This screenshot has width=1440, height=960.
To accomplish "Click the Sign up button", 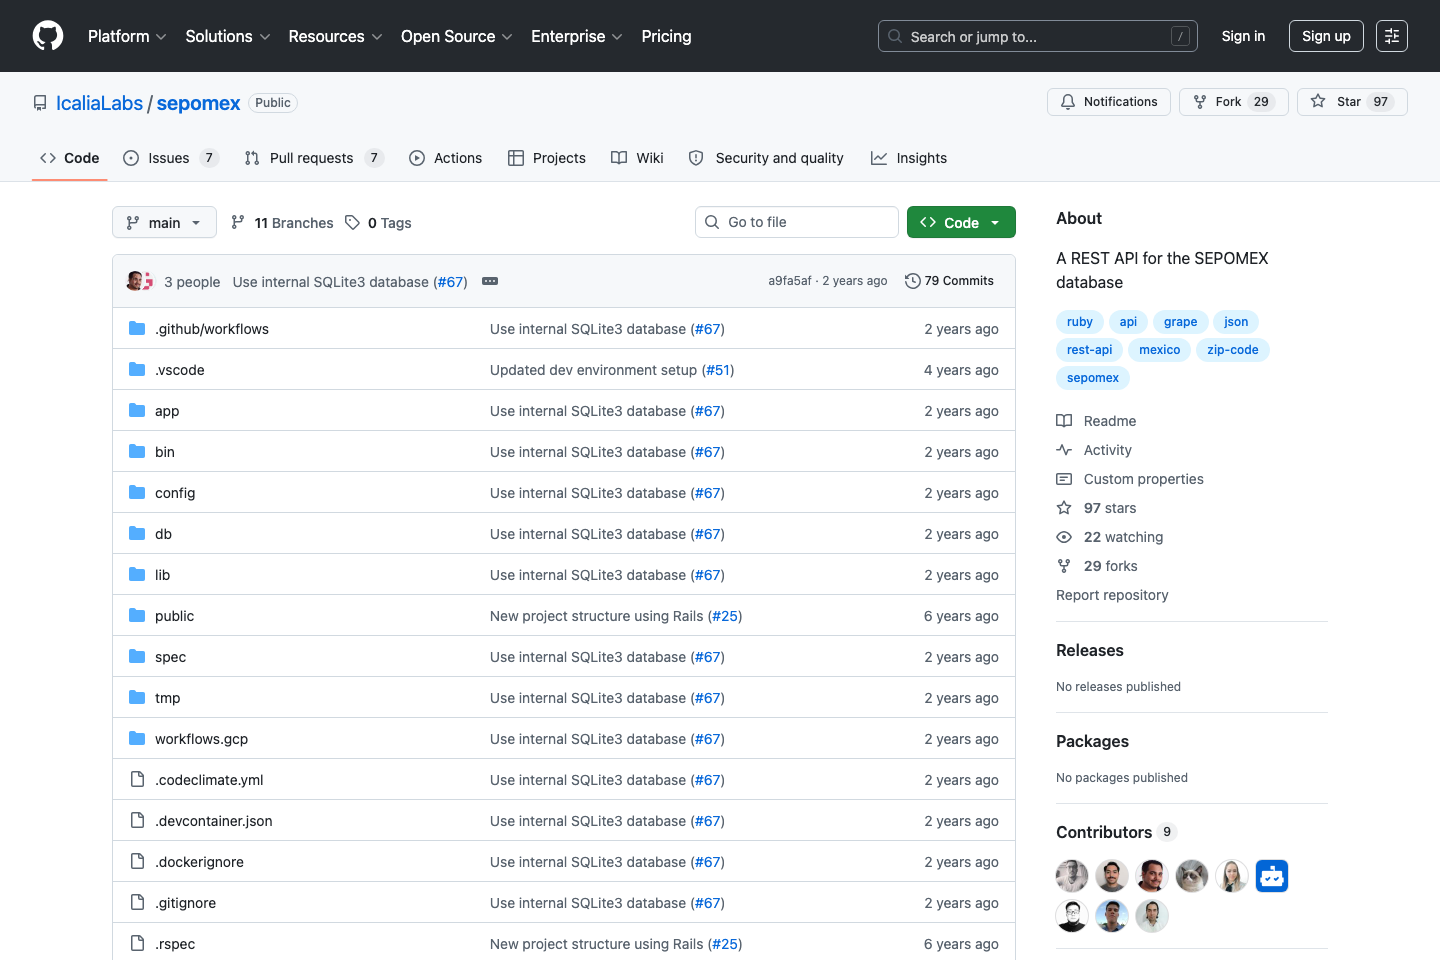I will coord(1325,36).
